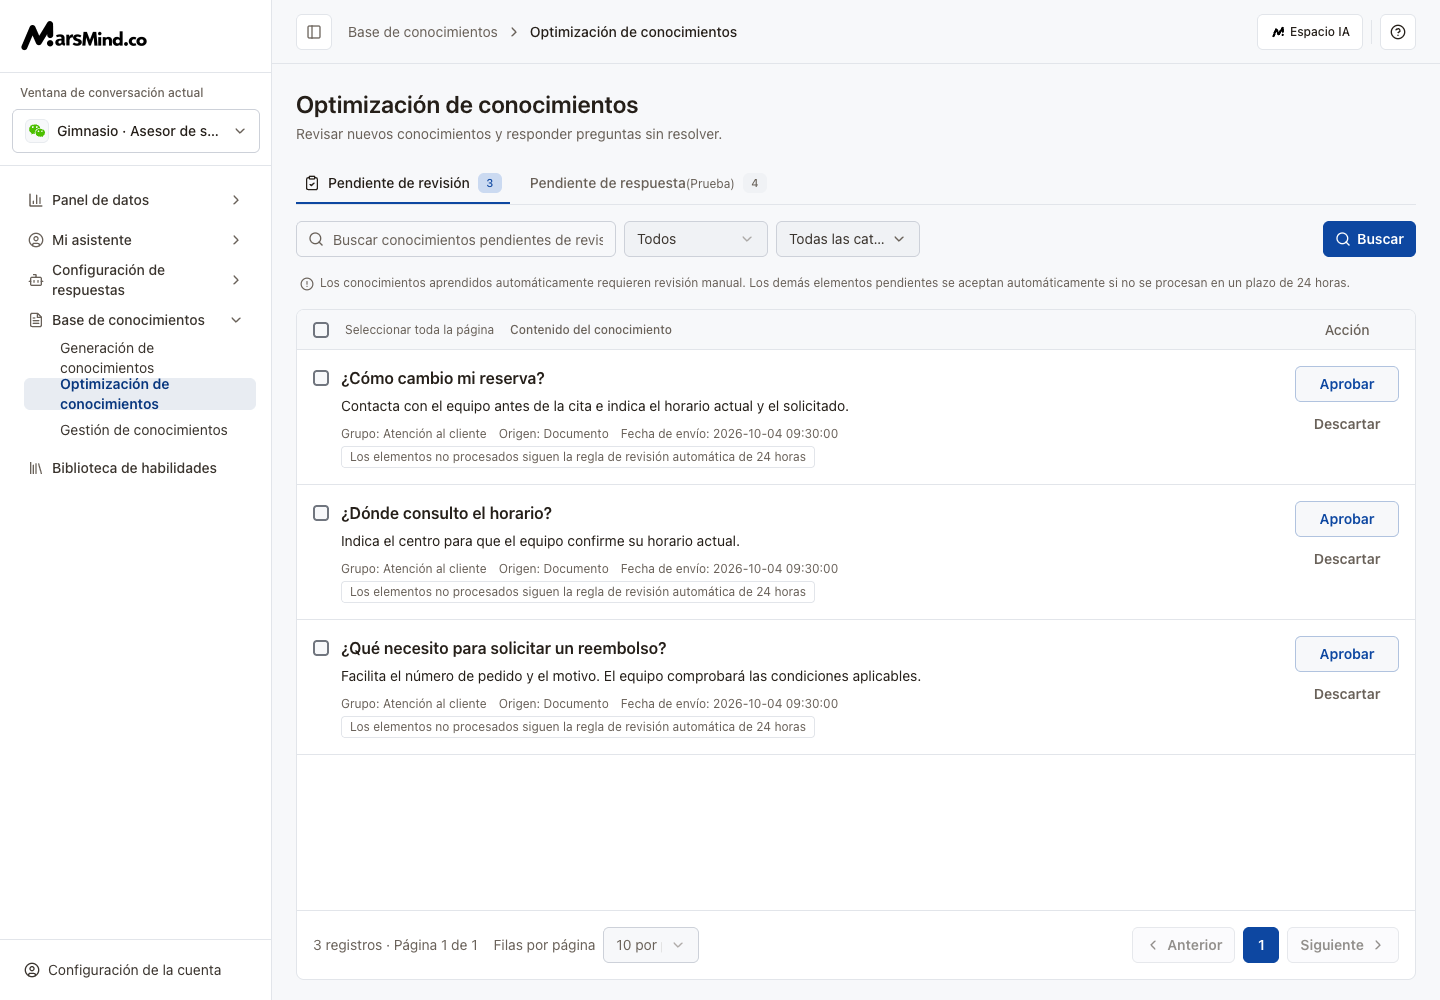Viewport: 1440px width, 1000px height.
Task: Select the 'Pendiente de revisión' tab
Action: [403, 183]
